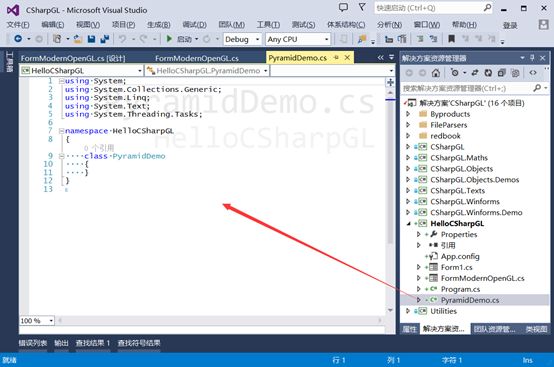
Task: Switch to FormModernOpenGL.cs [设计] tab
Action: [x=73, y=58]
